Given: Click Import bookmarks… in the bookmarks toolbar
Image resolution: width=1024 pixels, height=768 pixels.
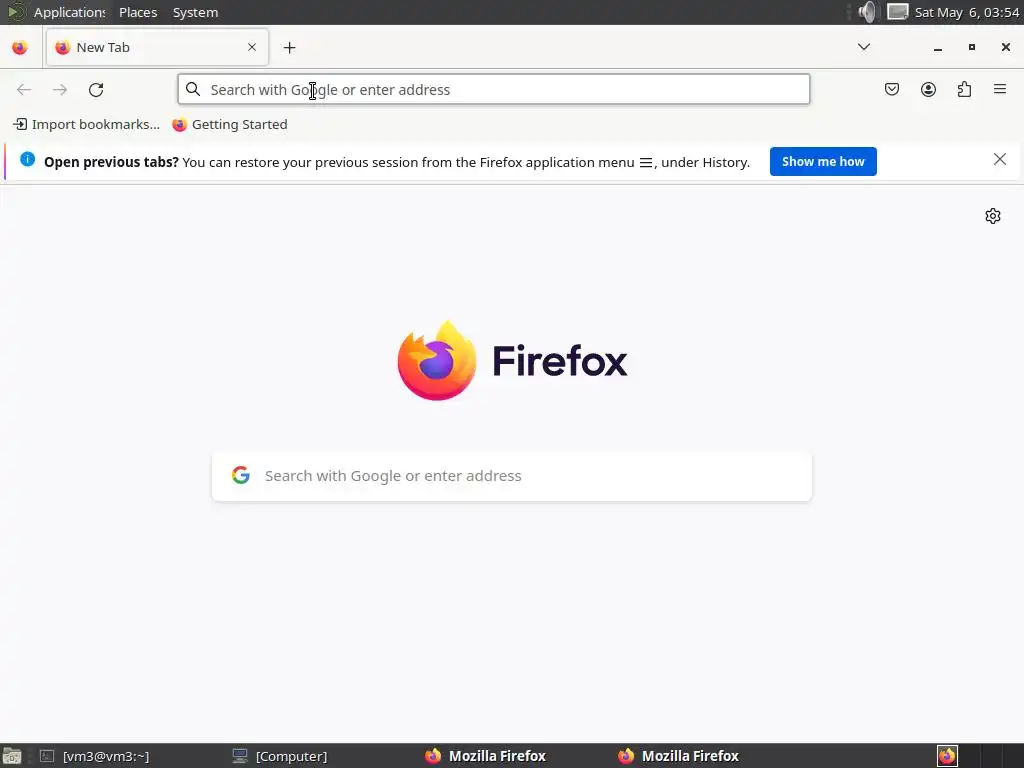Looking at the screenshot, I should pos(86,124).
